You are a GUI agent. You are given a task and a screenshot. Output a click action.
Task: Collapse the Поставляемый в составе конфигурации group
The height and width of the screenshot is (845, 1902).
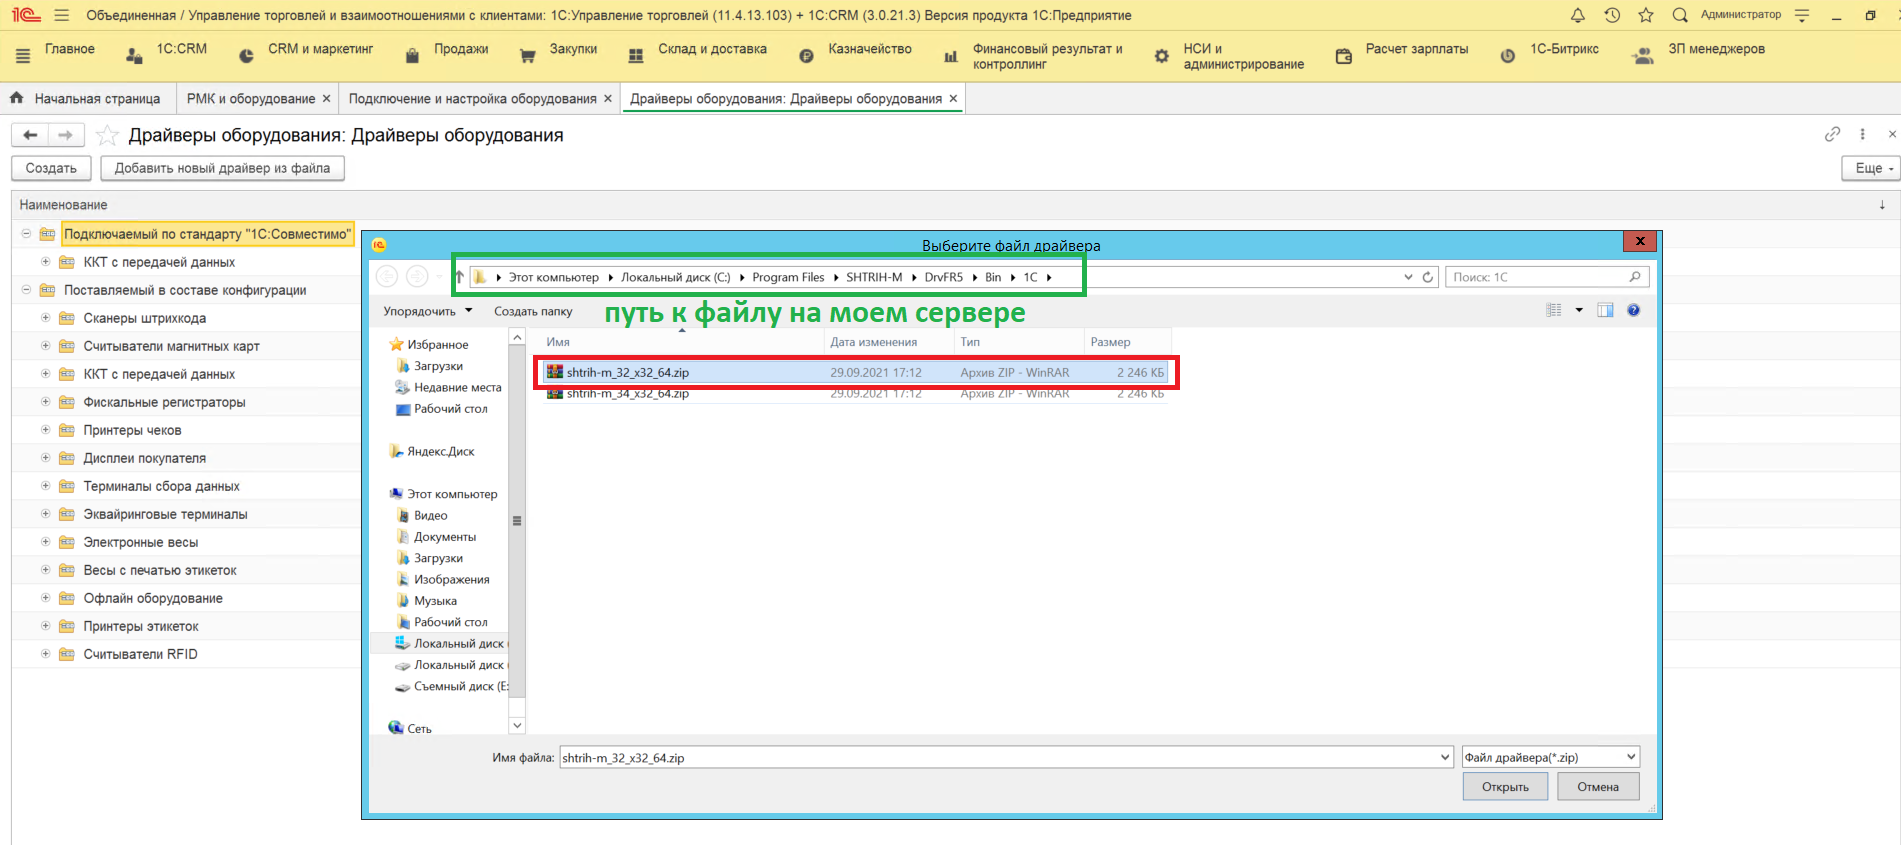(26, 290)
